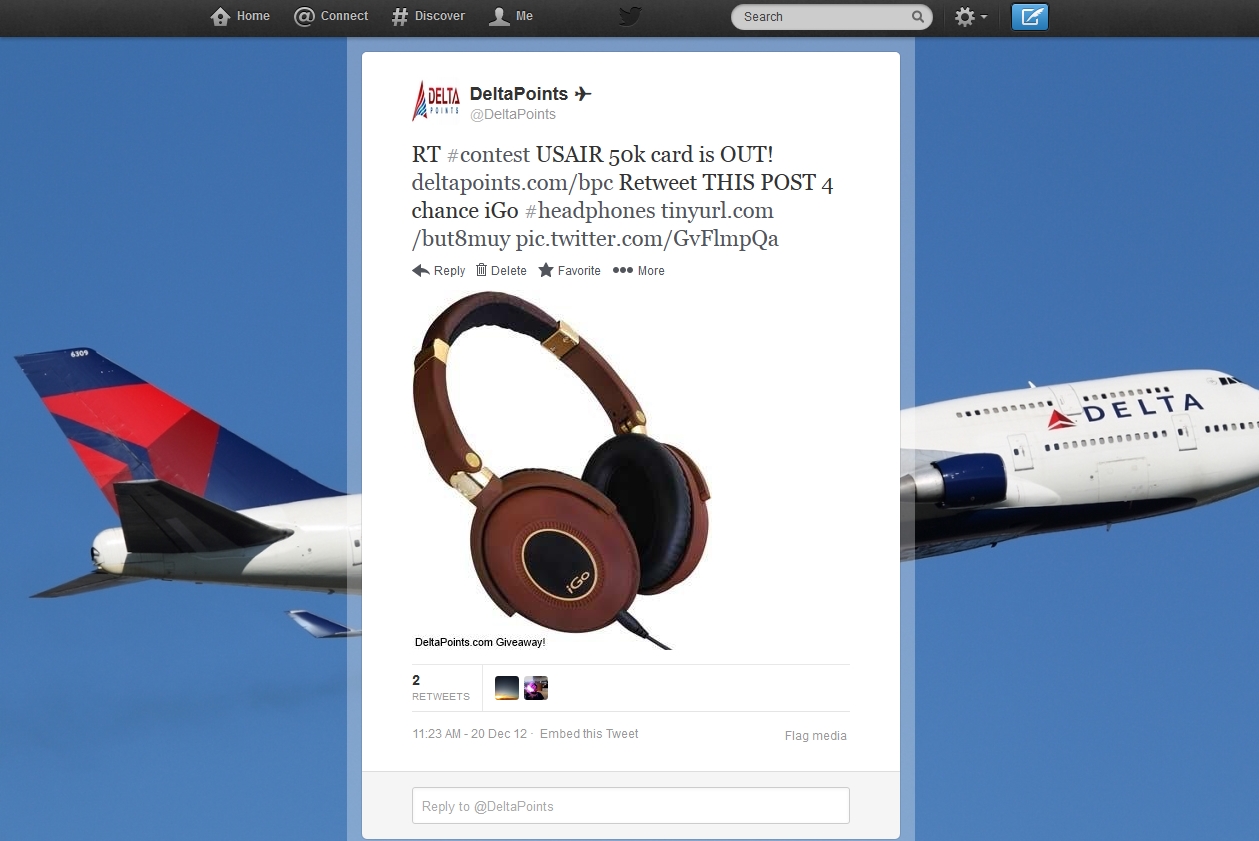View first retweeter's avatar
This screenshot has width=1259, height=841.
(507, 688)
